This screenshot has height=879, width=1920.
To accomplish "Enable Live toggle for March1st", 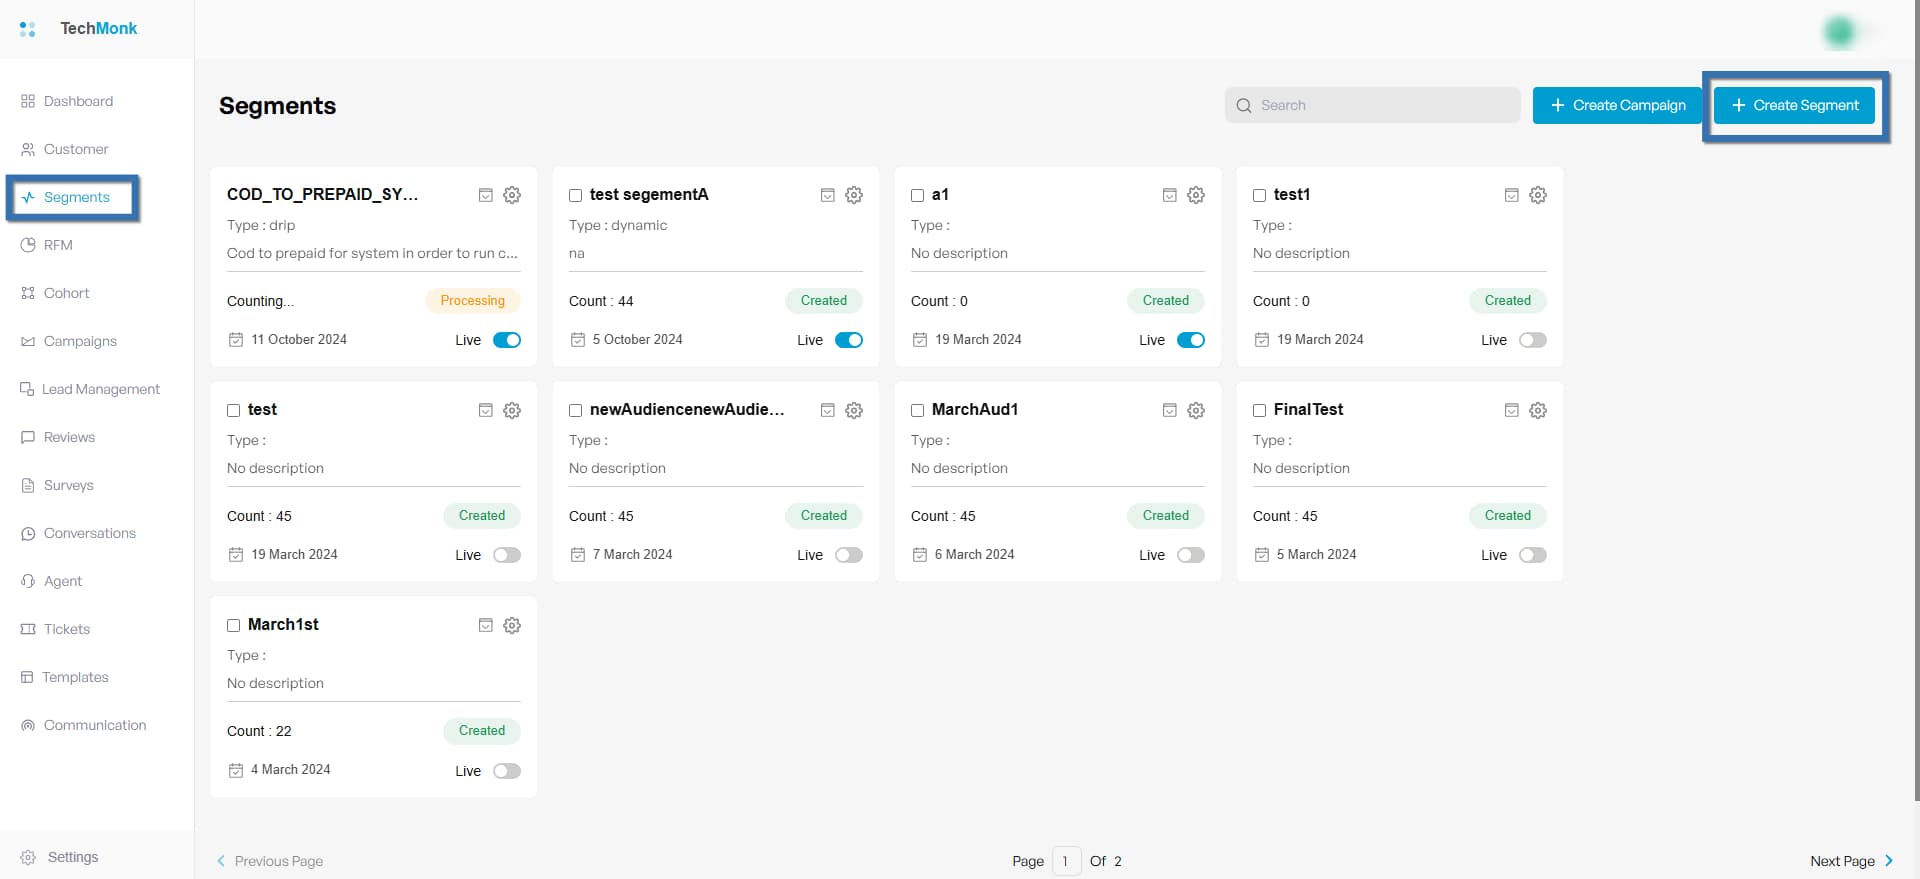I will pyautogui.click(x=507, y=771).
